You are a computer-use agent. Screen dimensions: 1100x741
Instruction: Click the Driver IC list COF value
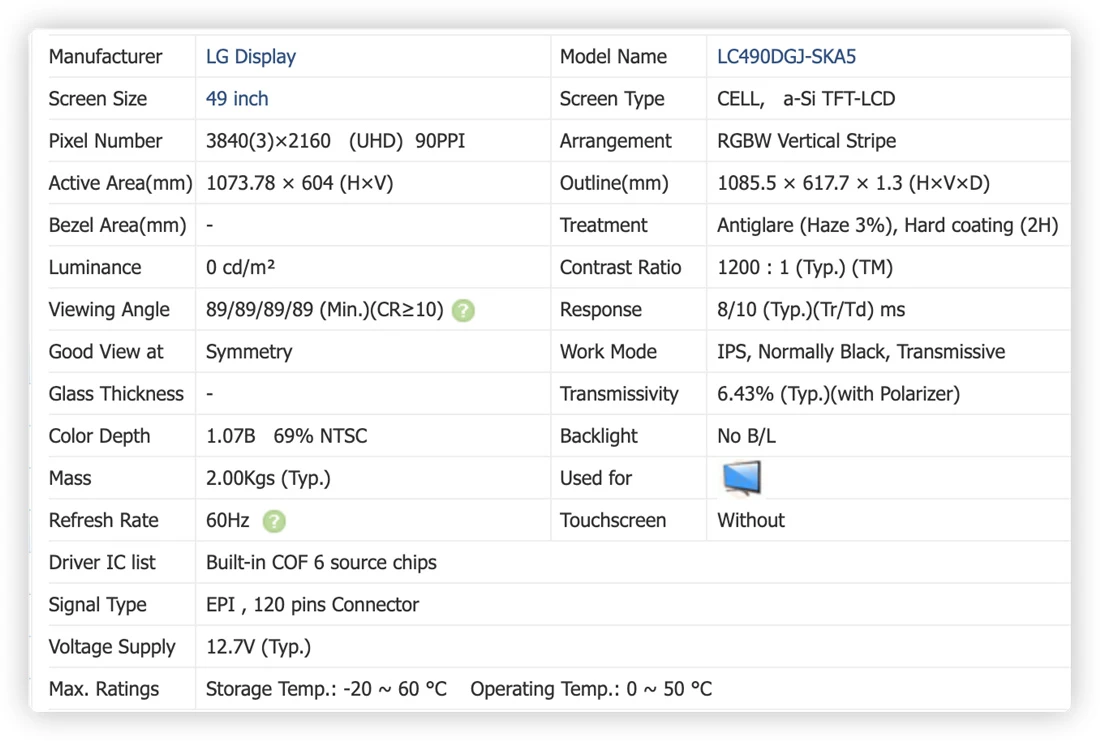click(321, 563)
